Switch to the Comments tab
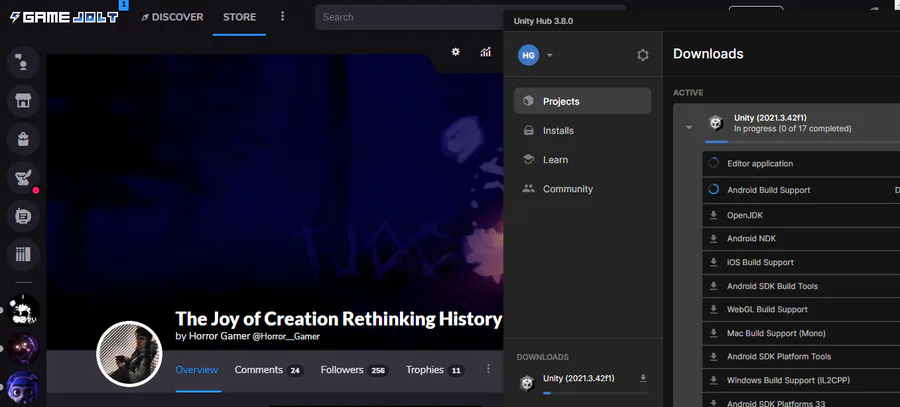900x407 pixels. coord(269,370)
